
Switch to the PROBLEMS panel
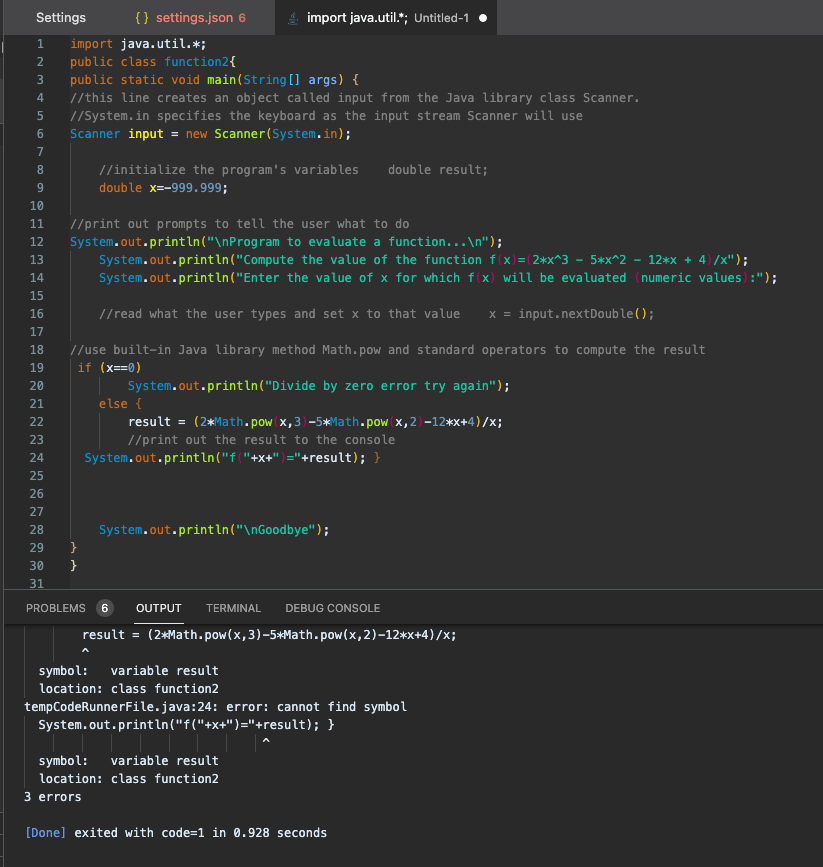coord(55,607)
